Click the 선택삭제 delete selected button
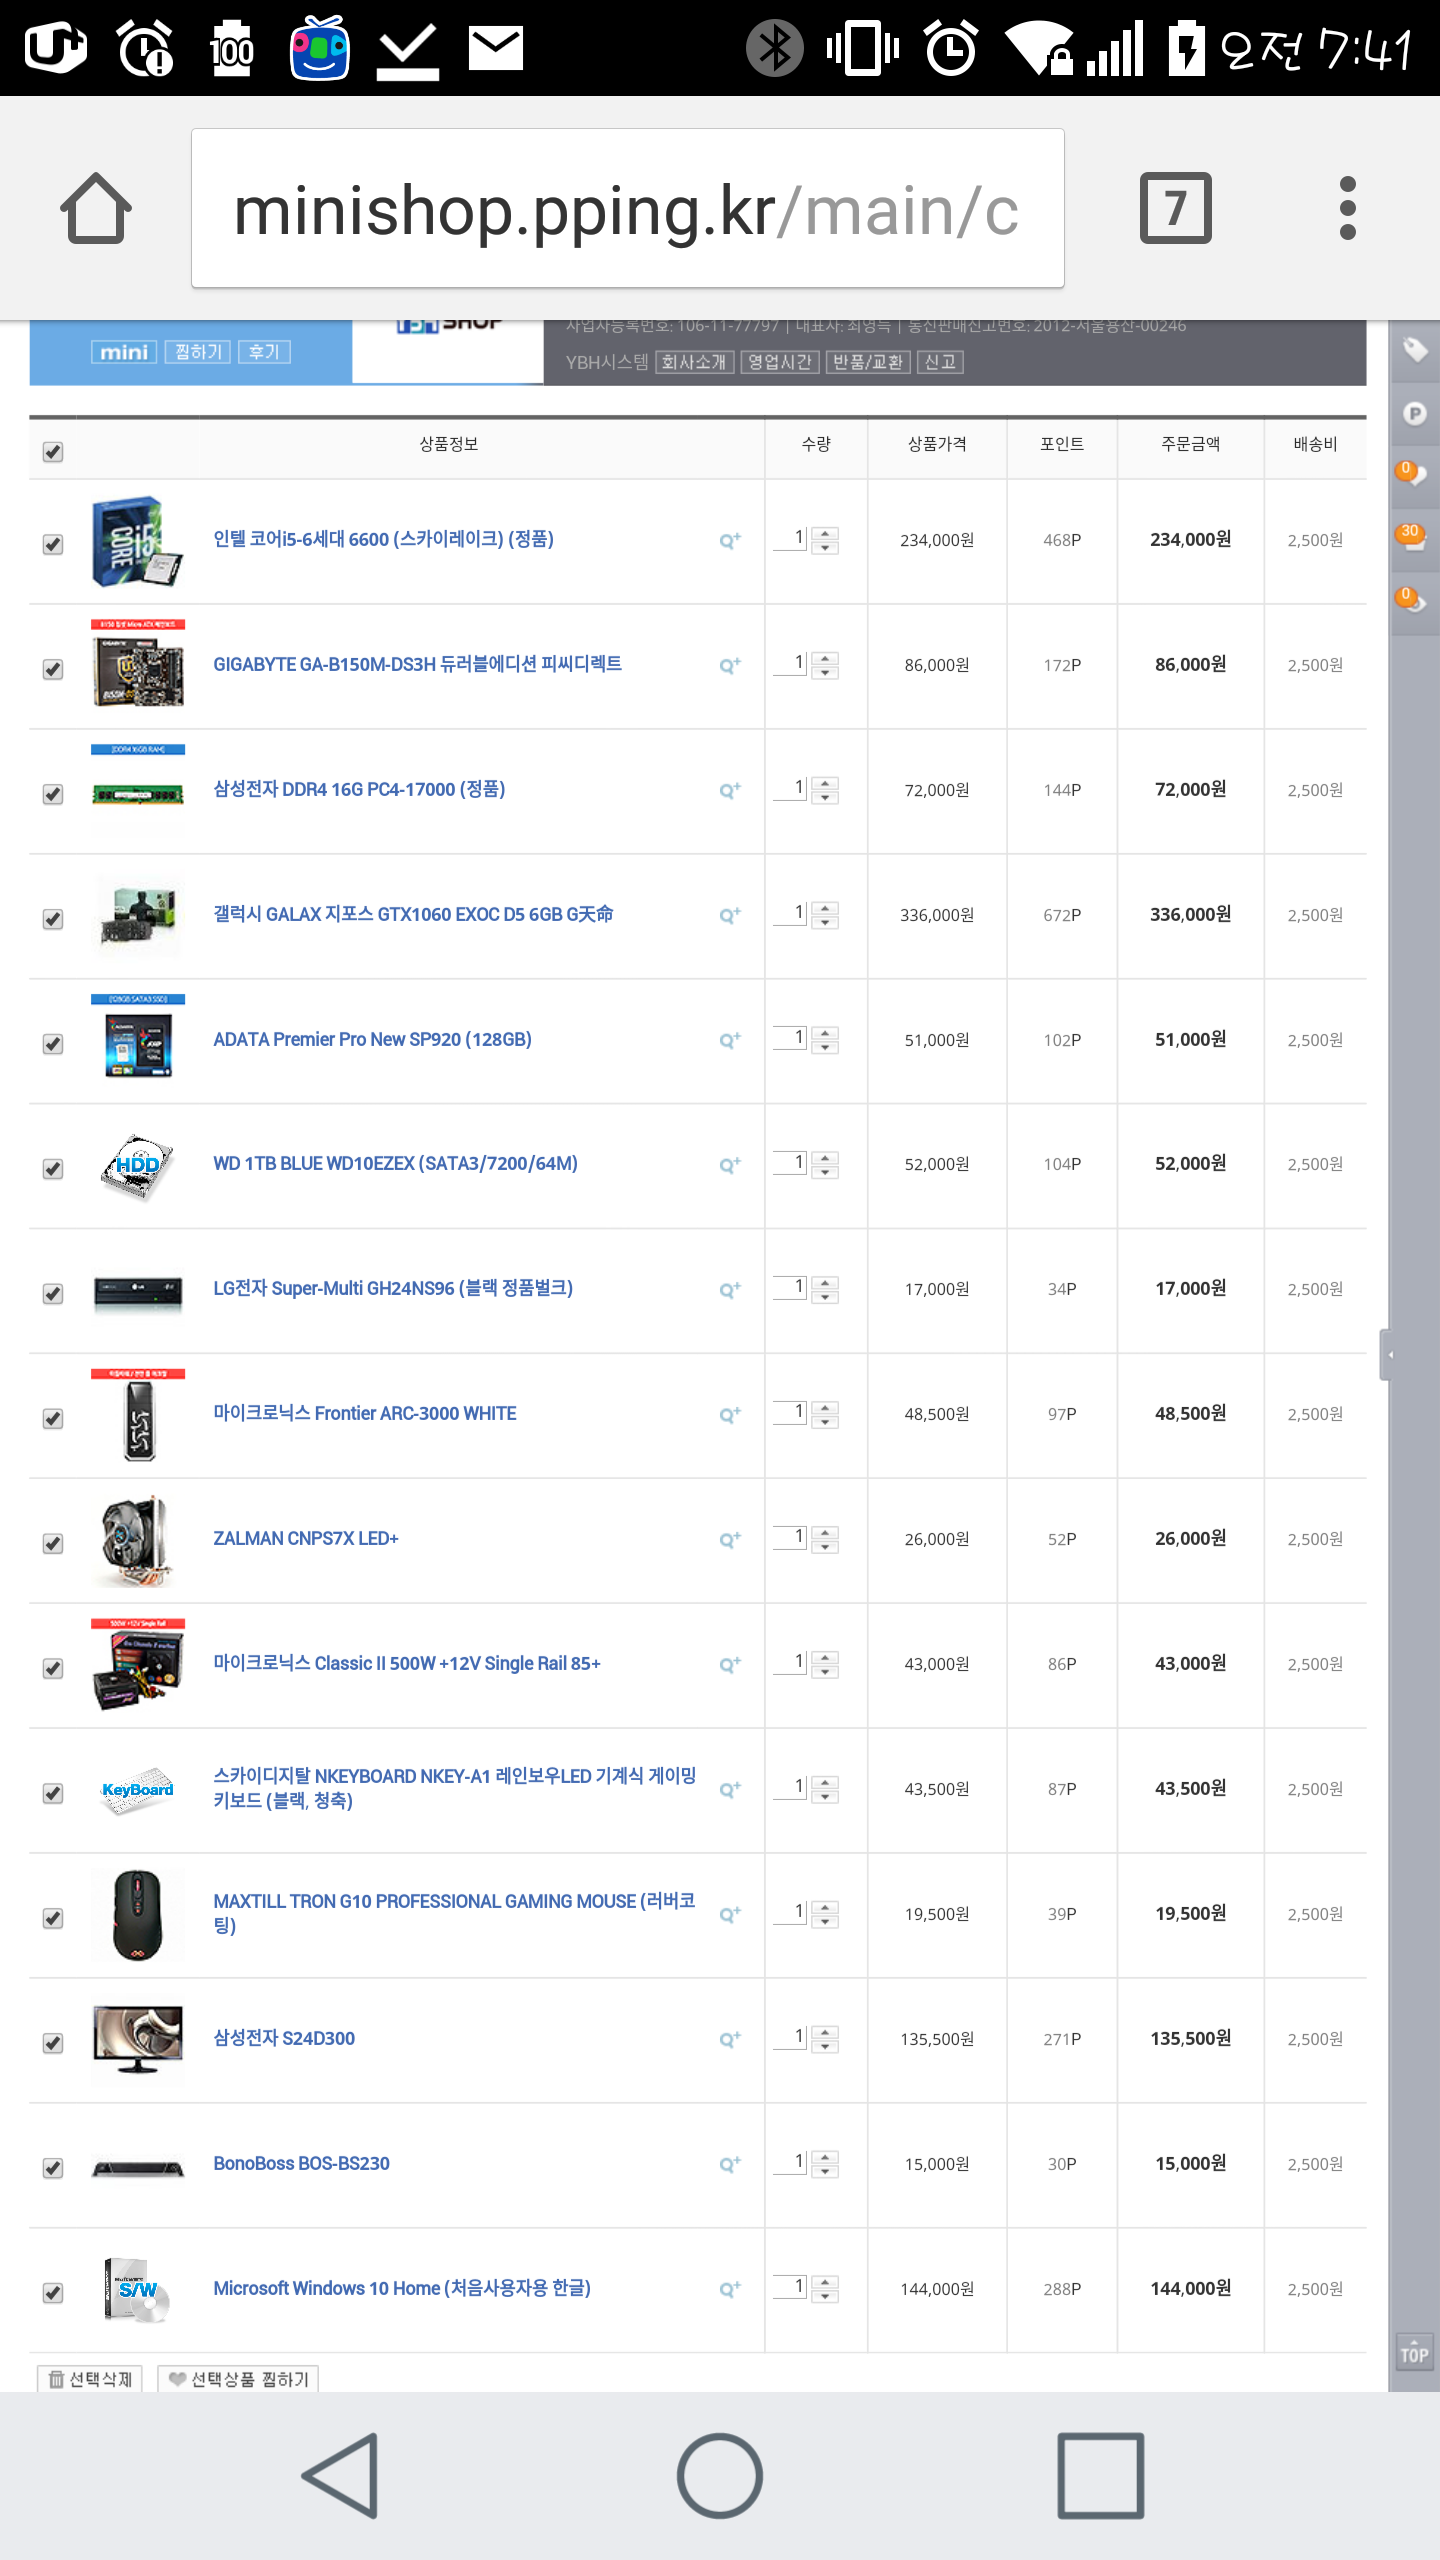1440x2560 pixels. coord(90,2378)
